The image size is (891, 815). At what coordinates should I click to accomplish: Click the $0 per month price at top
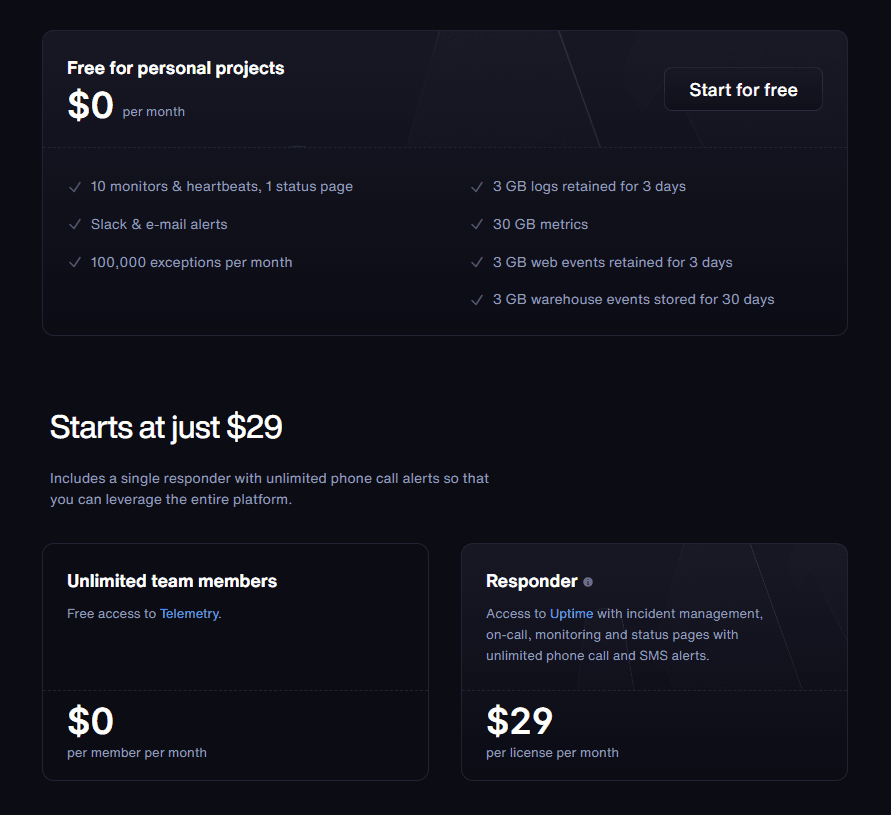pyautogui.click(x=91, y=105)
